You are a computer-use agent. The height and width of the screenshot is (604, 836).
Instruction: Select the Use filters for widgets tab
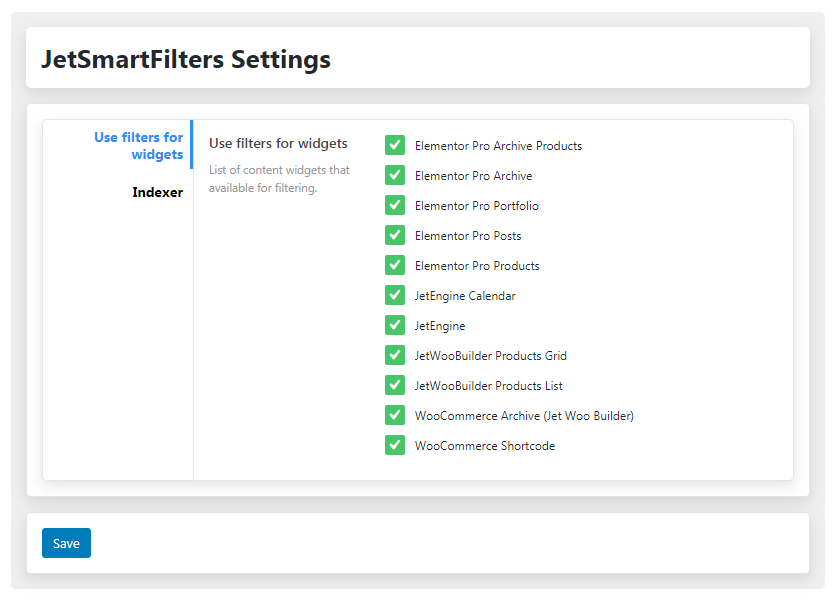coord(139,146)
